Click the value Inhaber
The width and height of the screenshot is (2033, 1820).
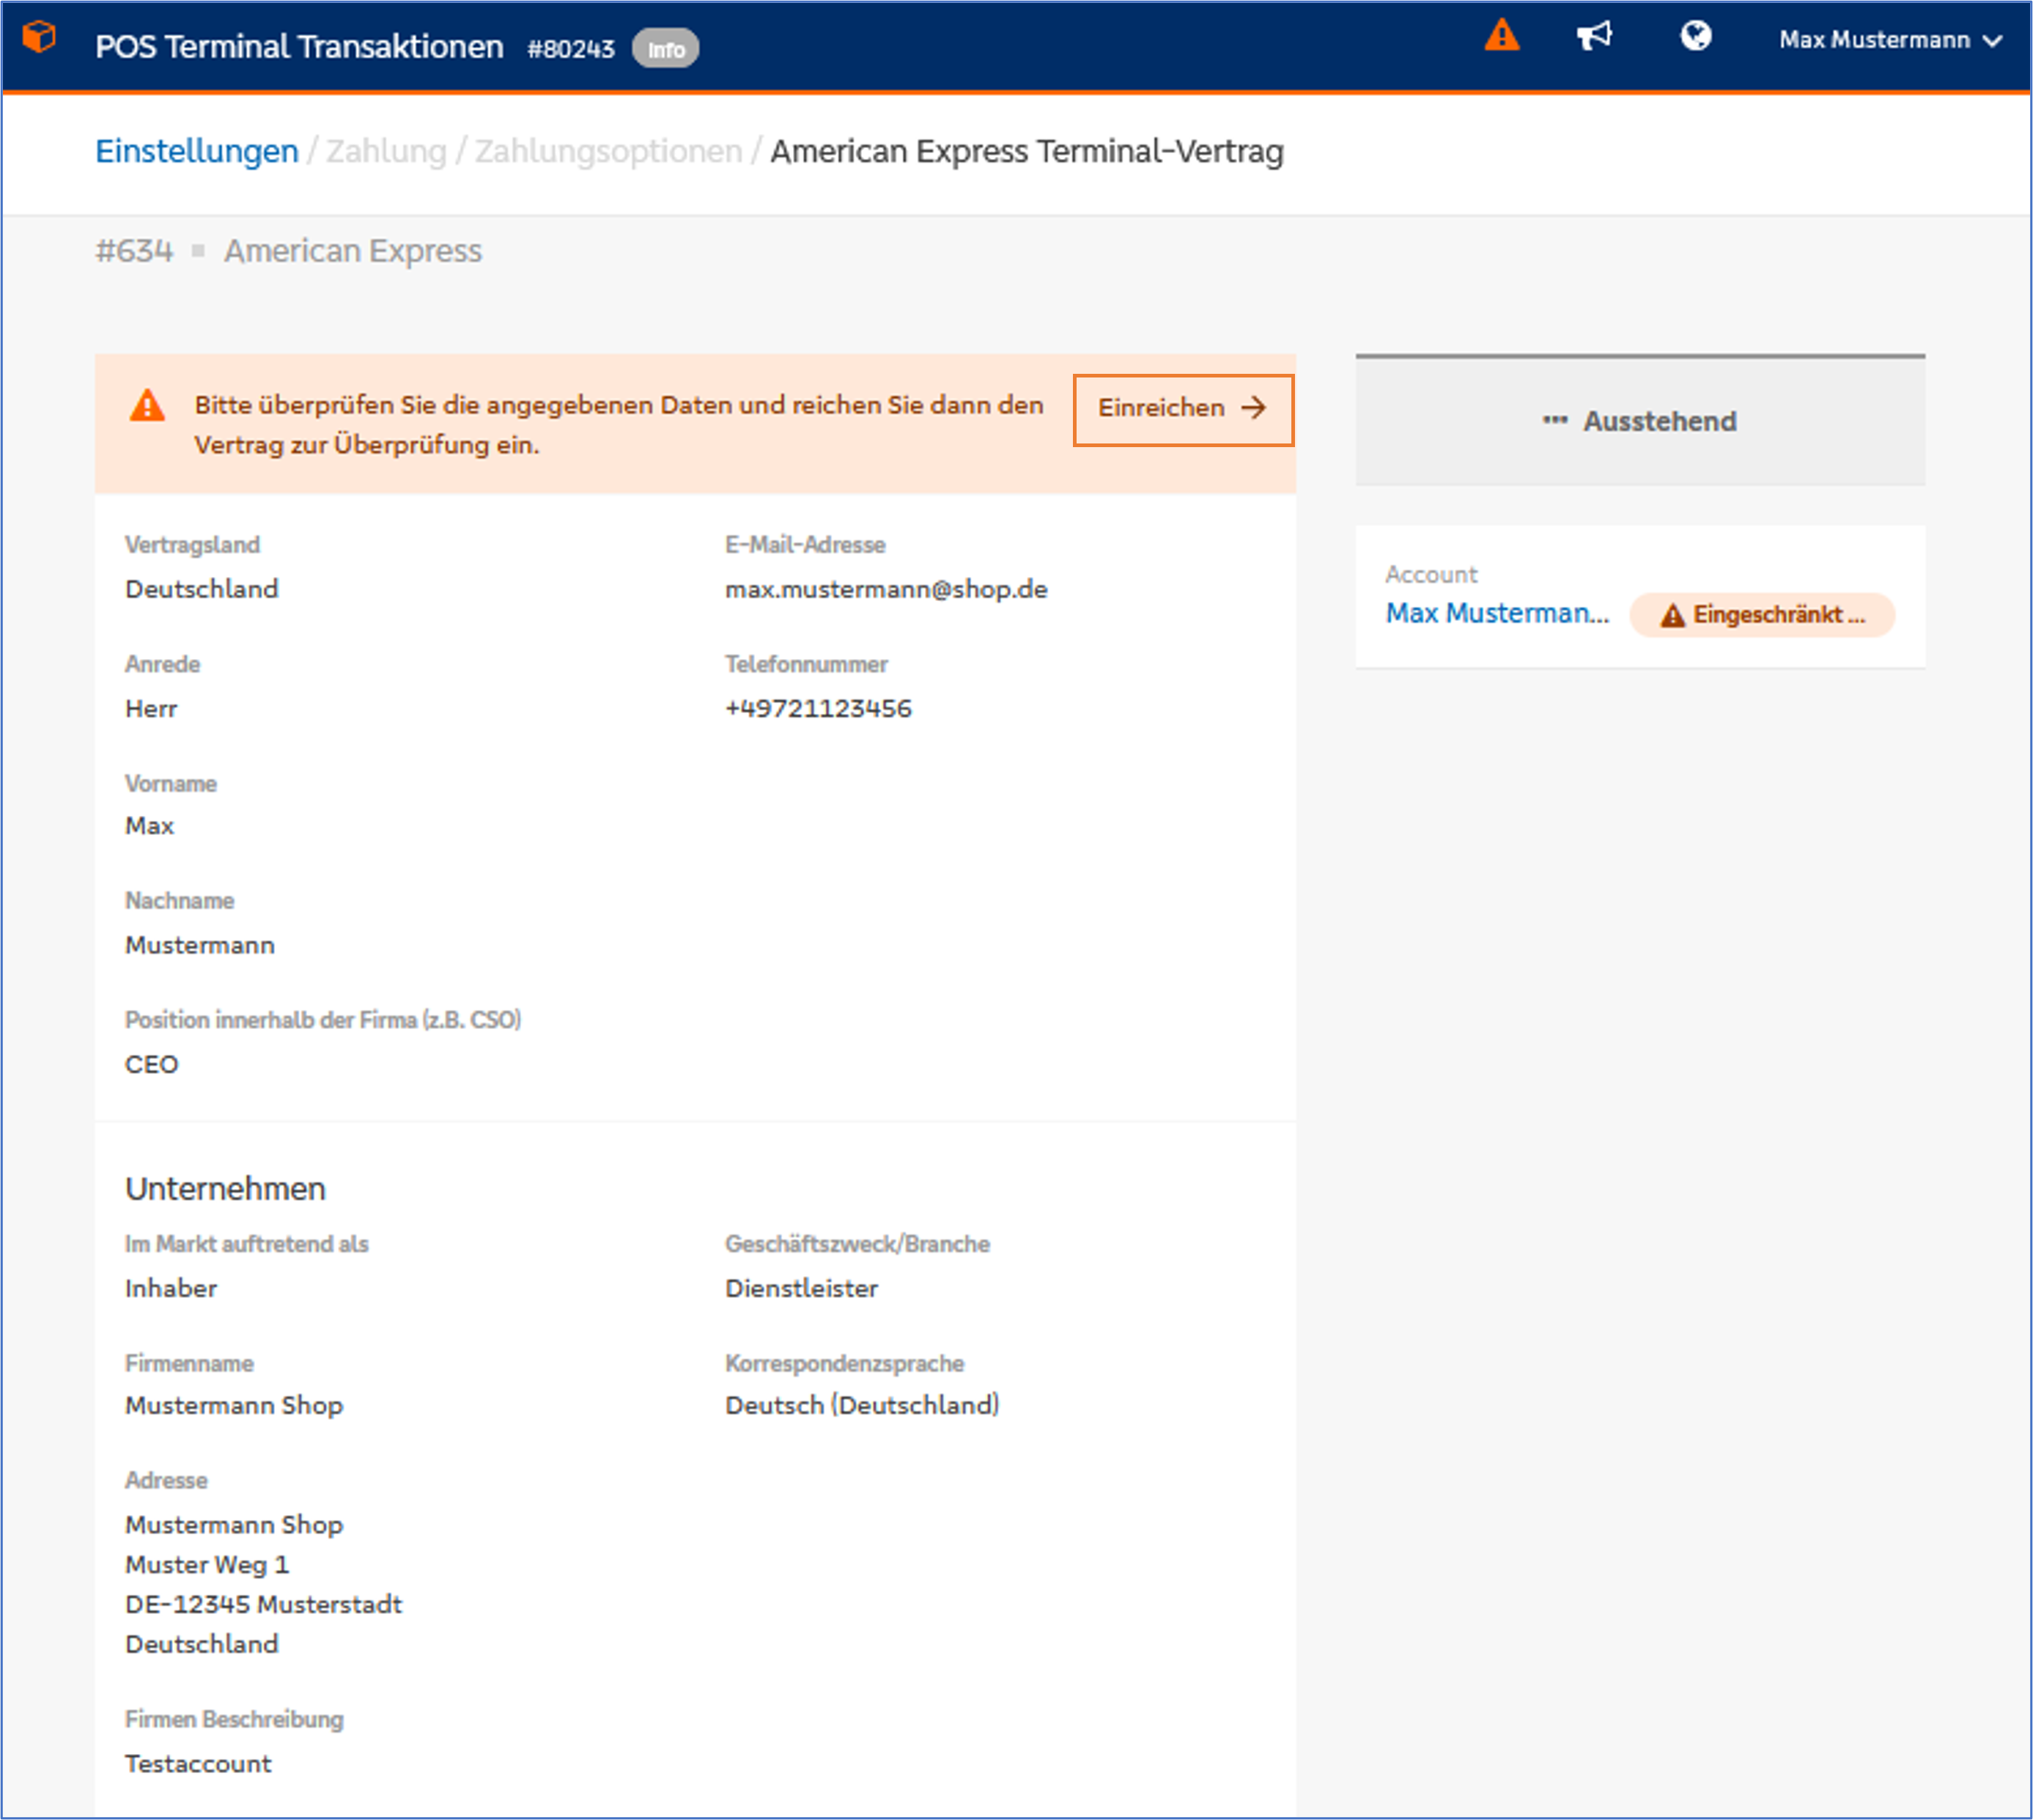coord(171,1288)
